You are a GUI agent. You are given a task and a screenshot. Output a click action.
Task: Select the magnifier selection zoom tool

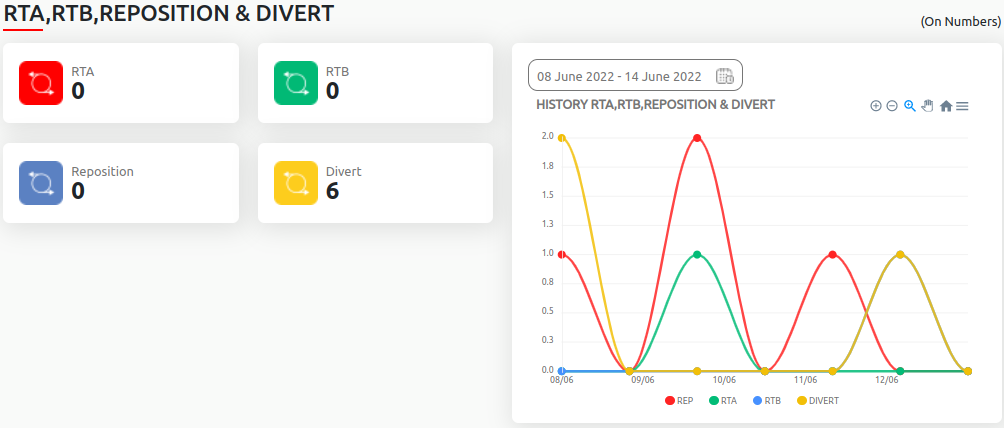pos(910,106)
